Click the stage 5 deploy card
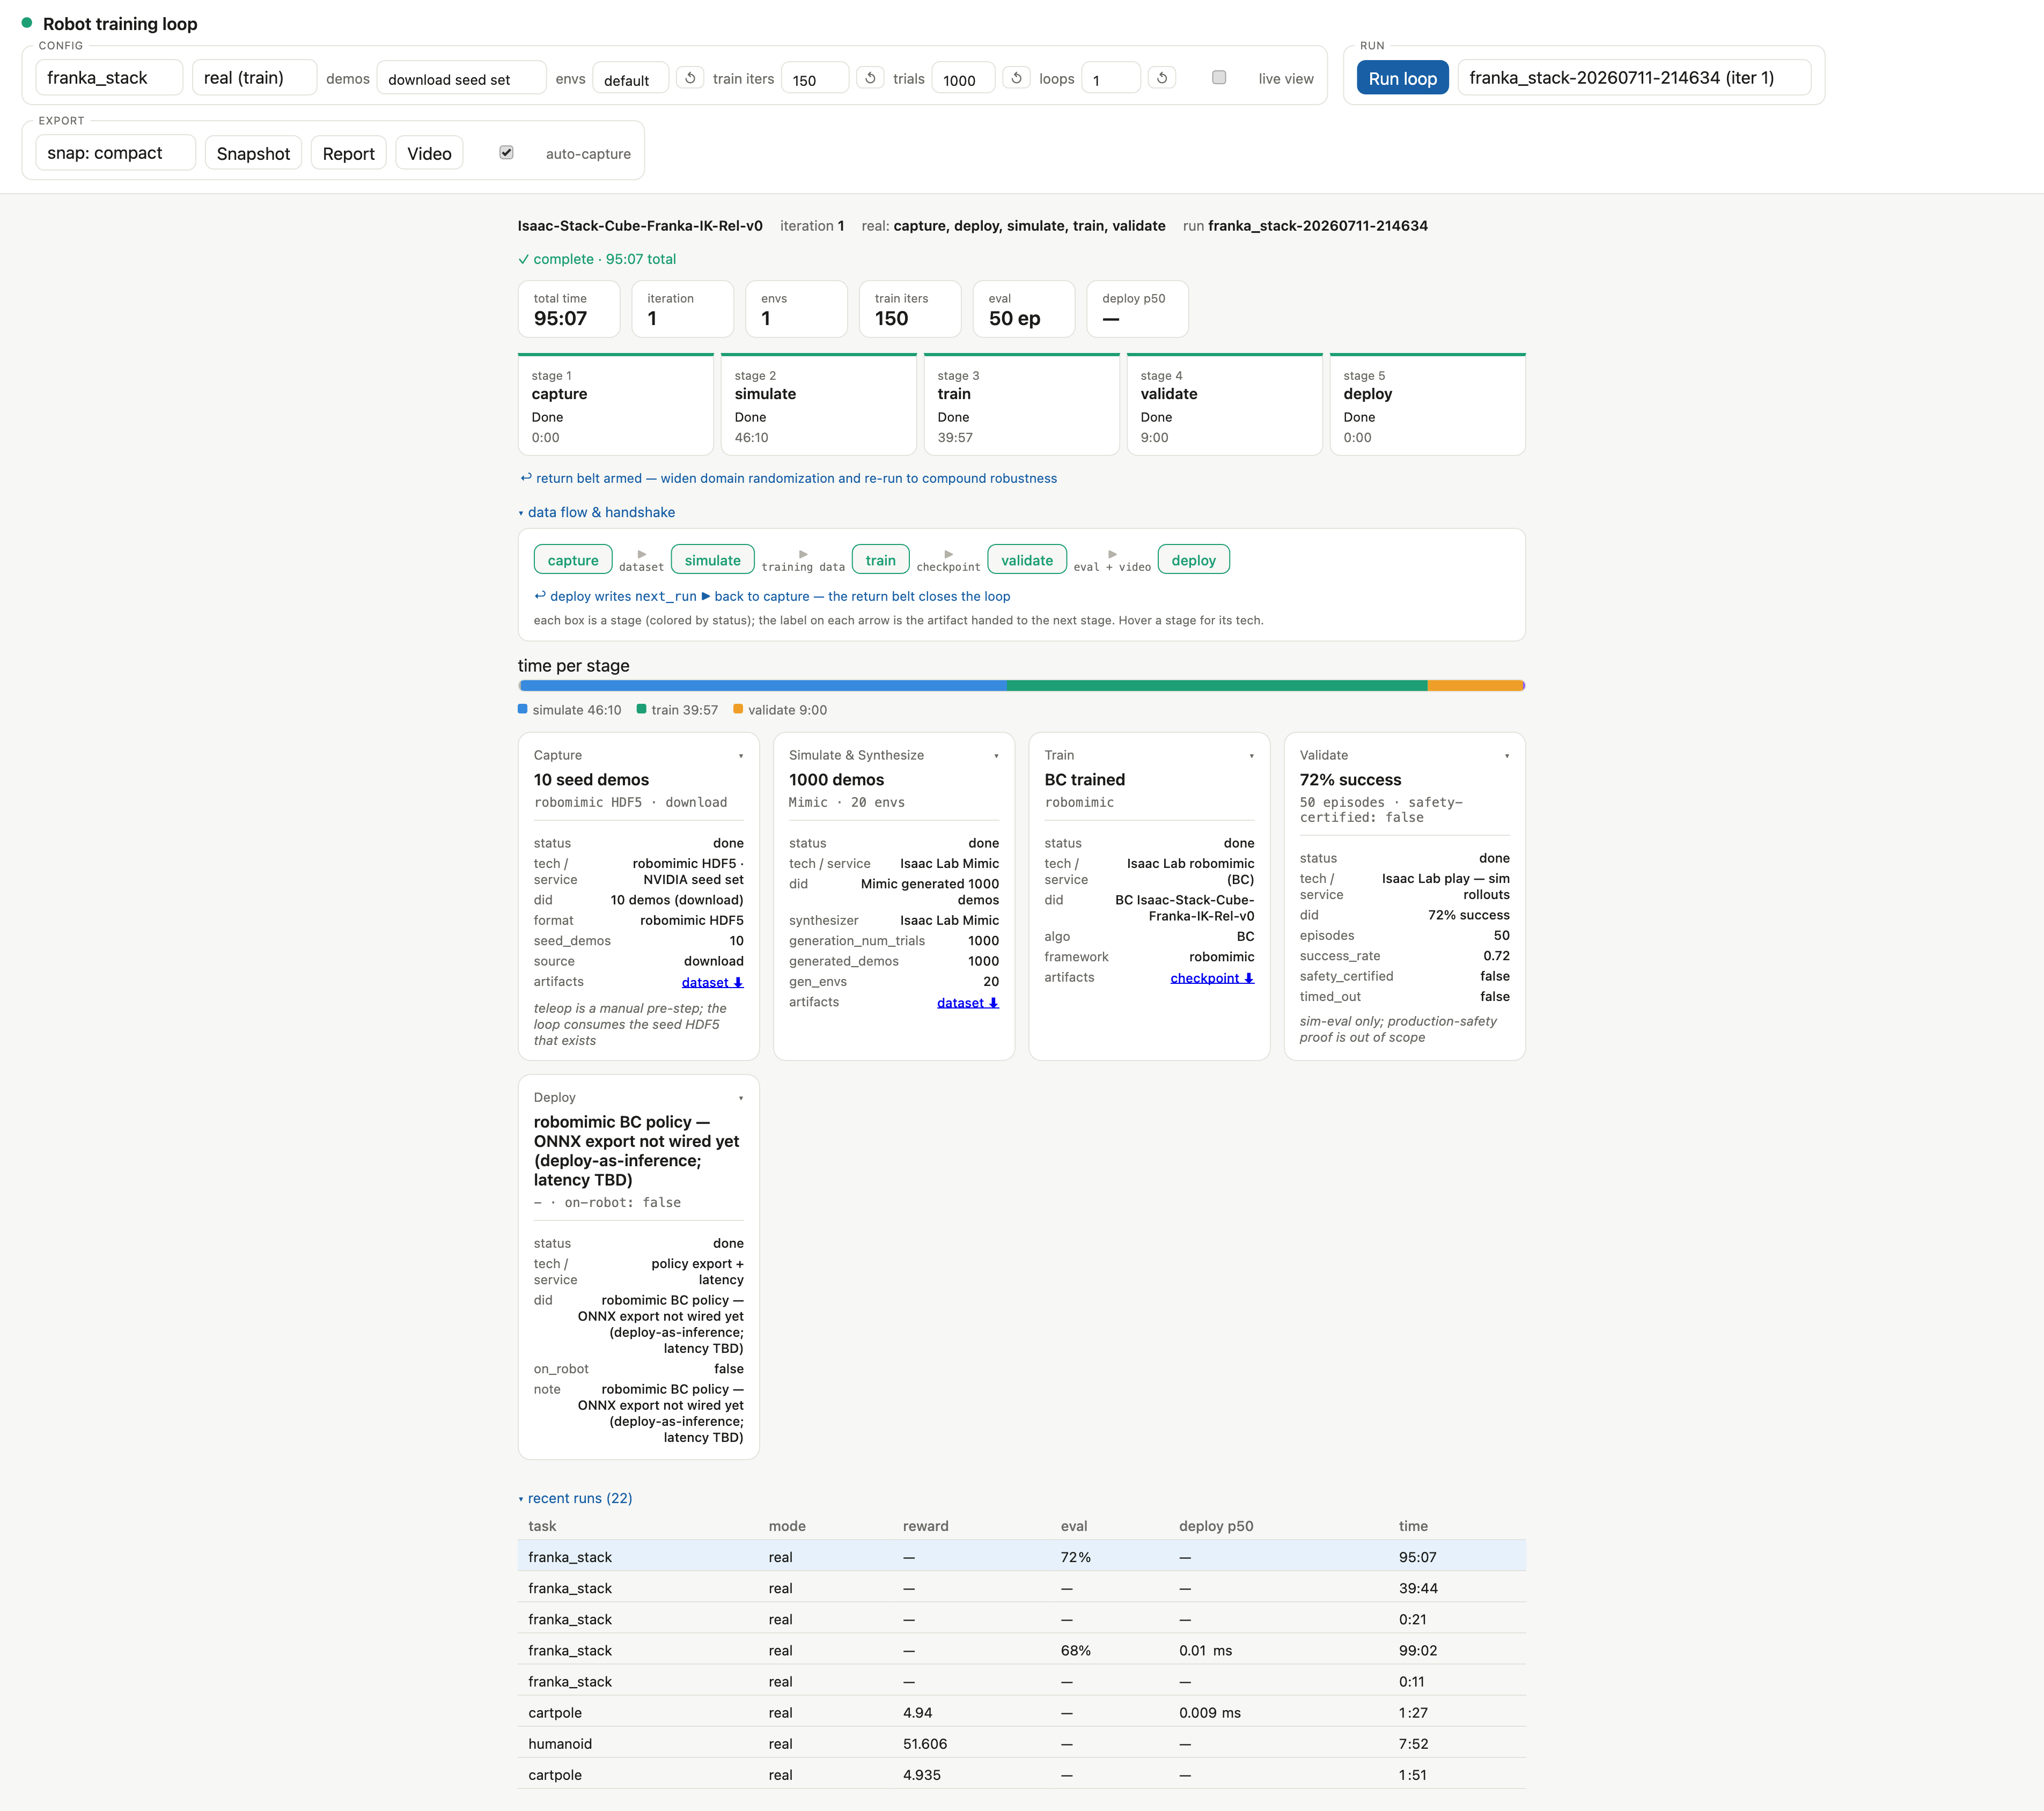The image size is (2044, 1811). coord(1428,405)
